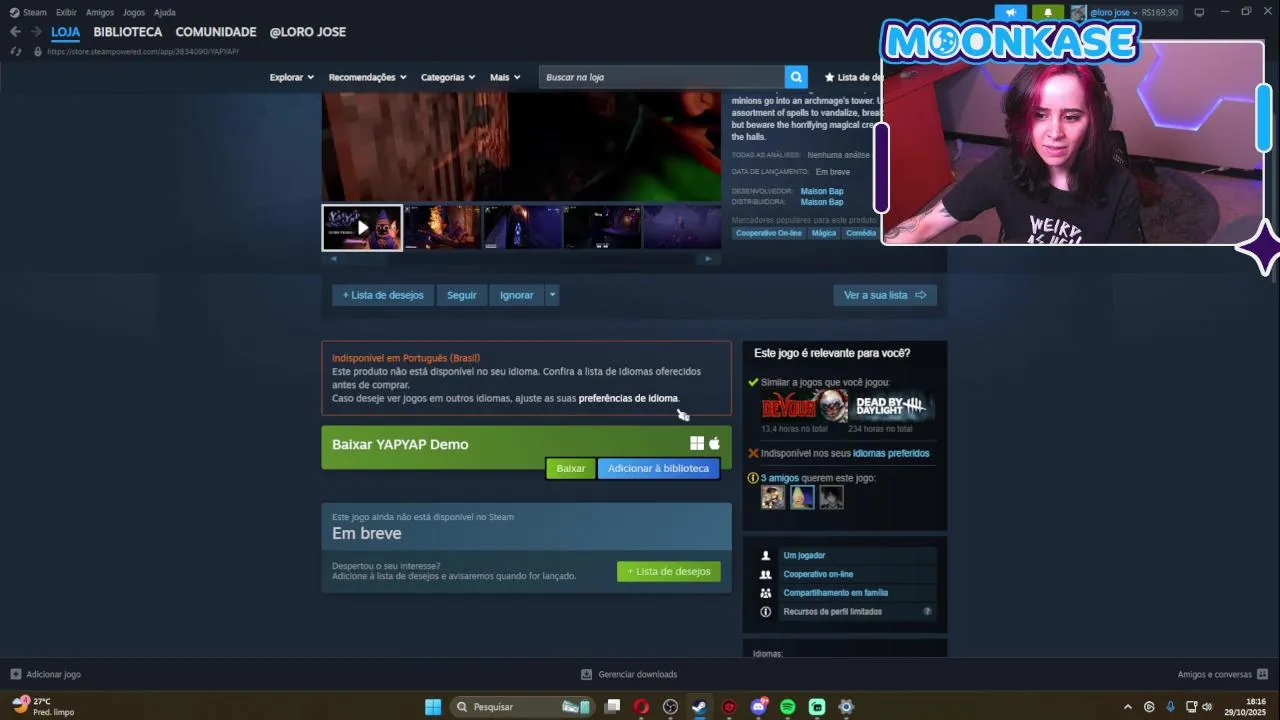The image size is (1280, 720).
Task: Add to wishlist with the blue Lista de desejos button
Action: point(383,295)
